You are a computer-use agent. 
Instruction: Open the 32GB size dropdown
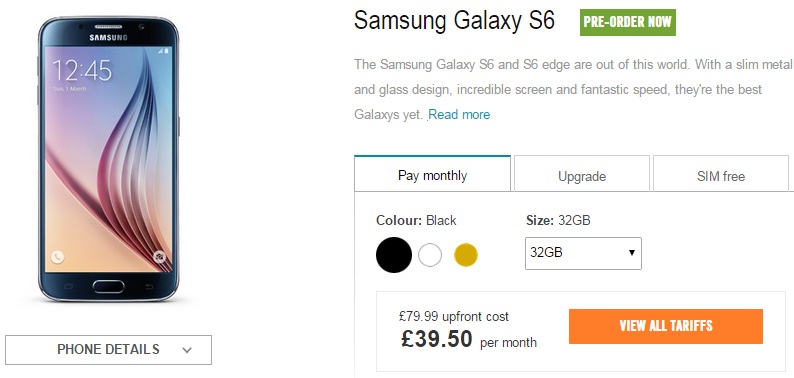[583, 253]
